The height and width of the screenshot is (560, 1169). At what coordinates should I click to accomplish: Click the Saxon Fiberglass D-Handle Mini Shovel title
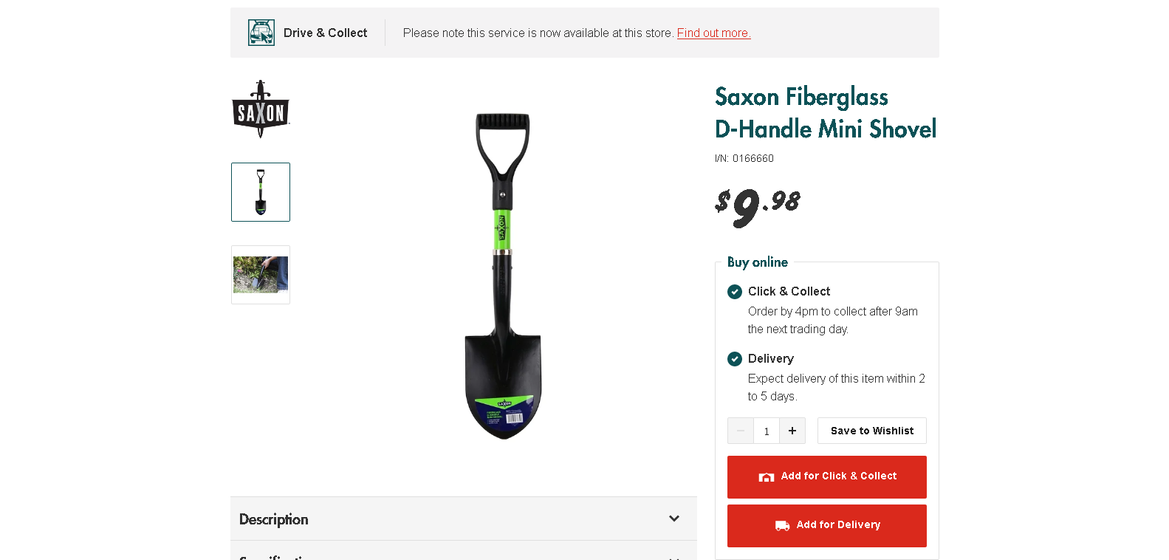click(x=825, y=113)
